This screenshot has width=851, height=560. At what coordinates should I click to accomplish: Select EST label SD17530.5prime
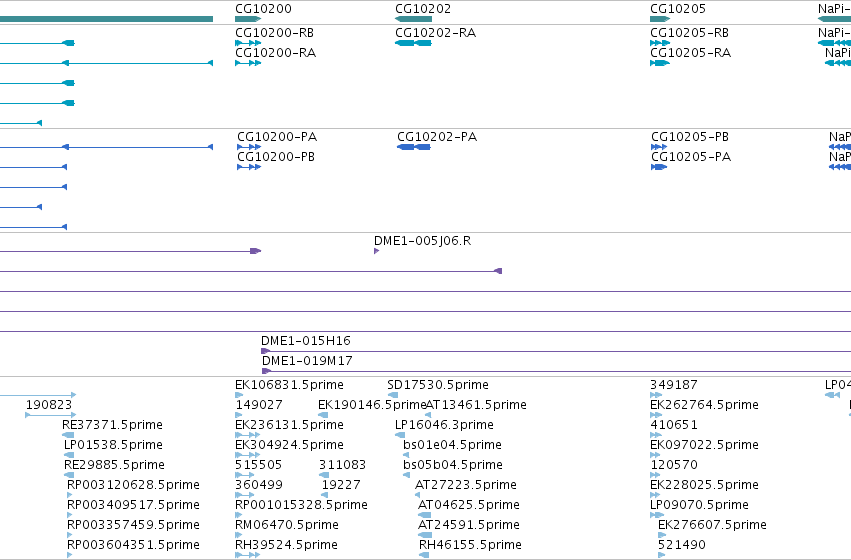tap(438, 385)
